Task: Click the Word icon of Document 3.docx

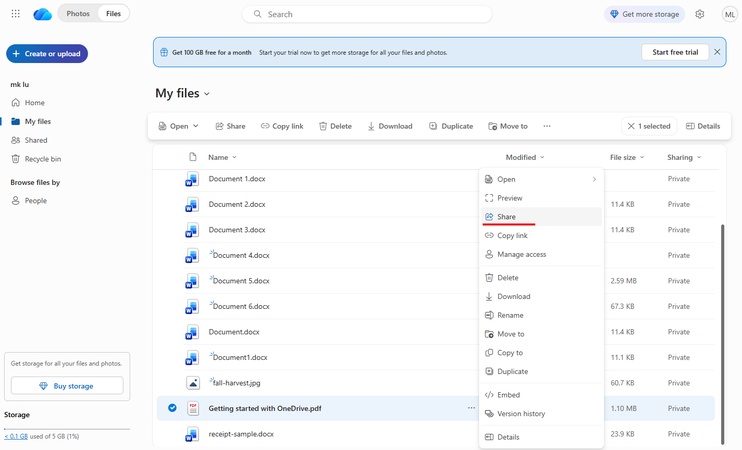Action: tap(192, 230)
